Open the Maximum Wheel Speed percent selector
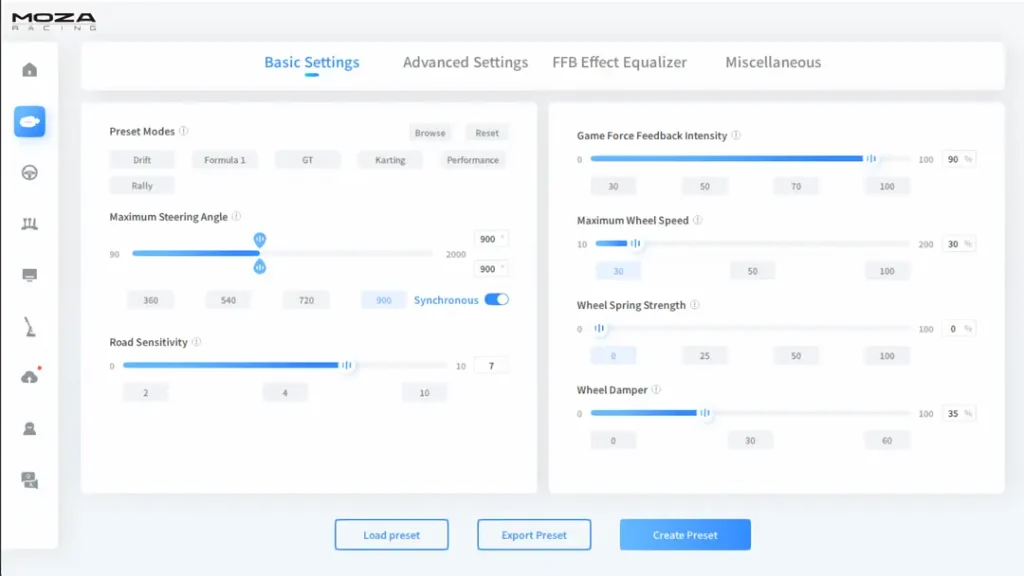This screenshot has height=576, width=1024. point(956,243)
